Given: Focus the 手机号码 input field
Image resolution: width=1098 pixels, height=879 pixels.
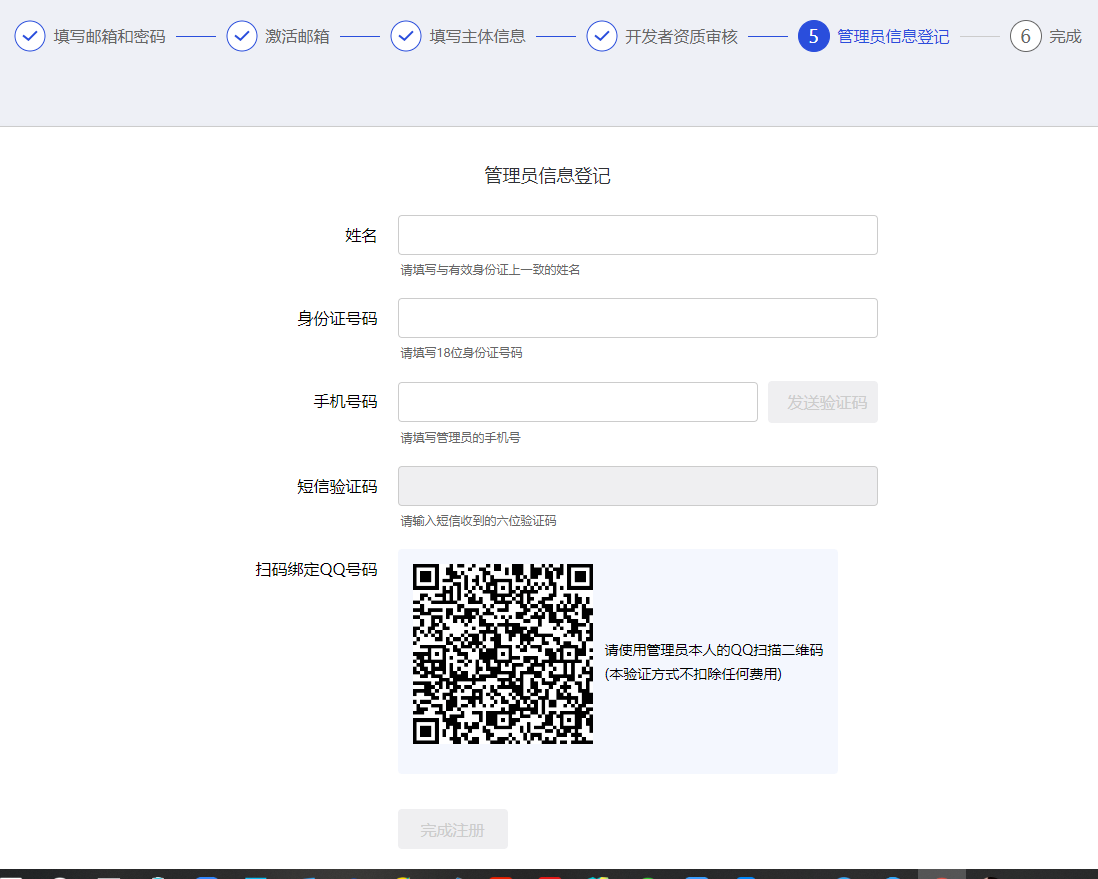Looking at the screenshot, I should click(578, 402).
